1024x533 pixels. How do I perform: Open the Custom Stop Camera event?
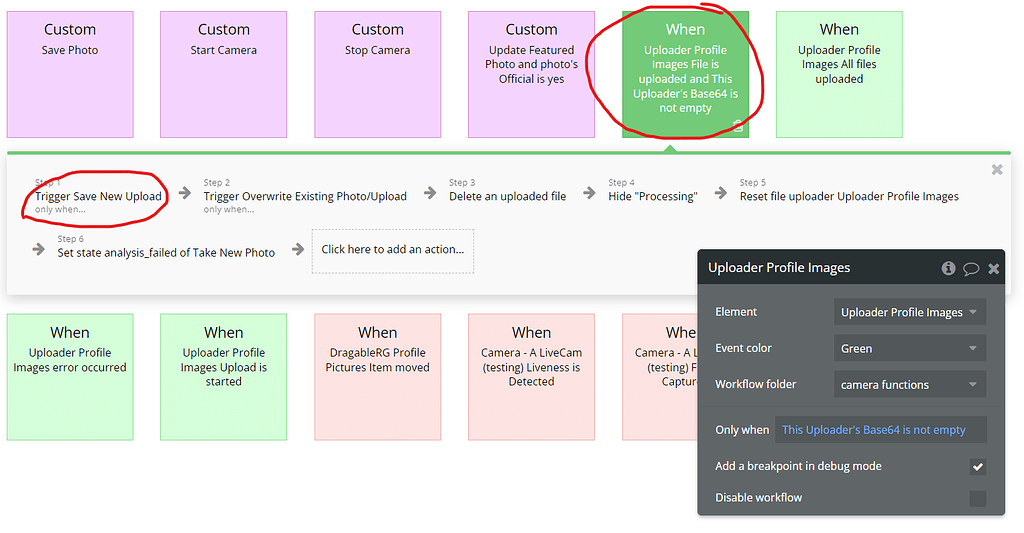coord(377,74)
